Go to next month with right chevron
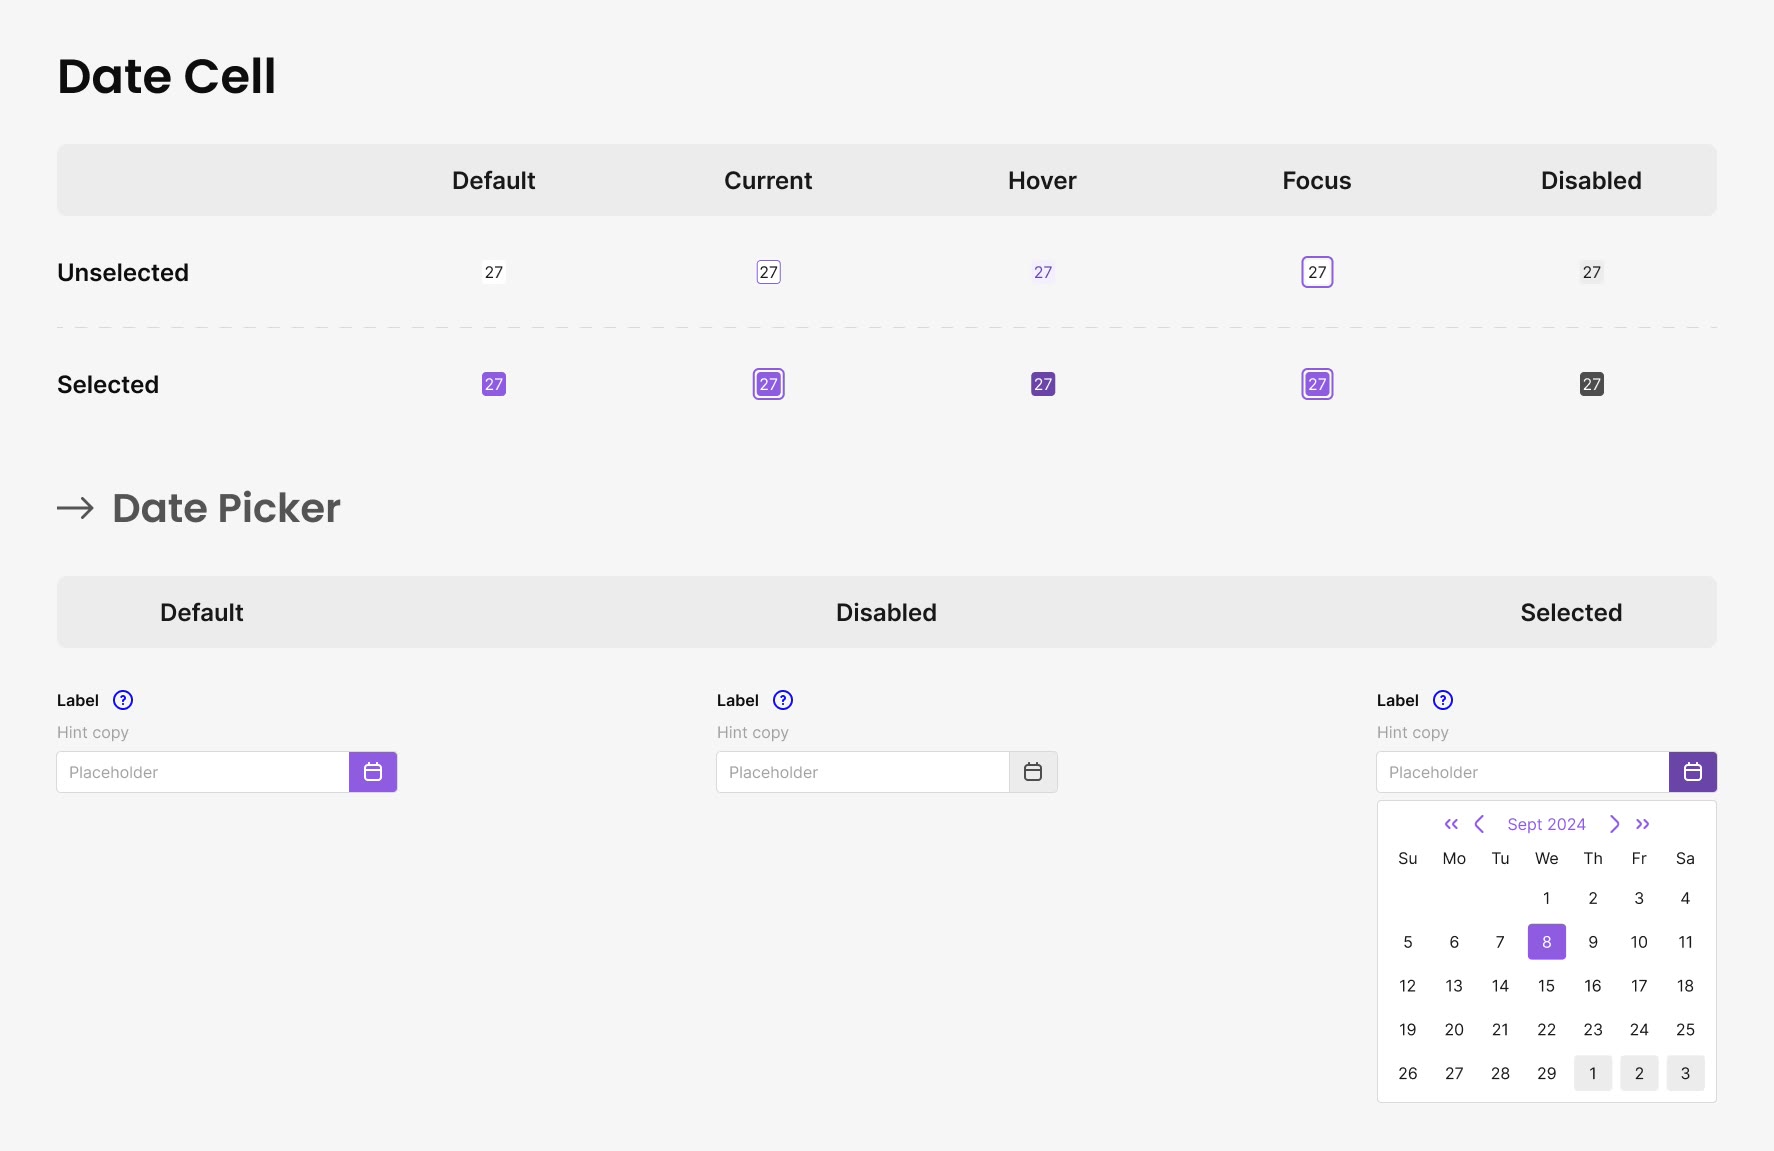The height and width of the screenshot is (1151, 1774). 1614,824
